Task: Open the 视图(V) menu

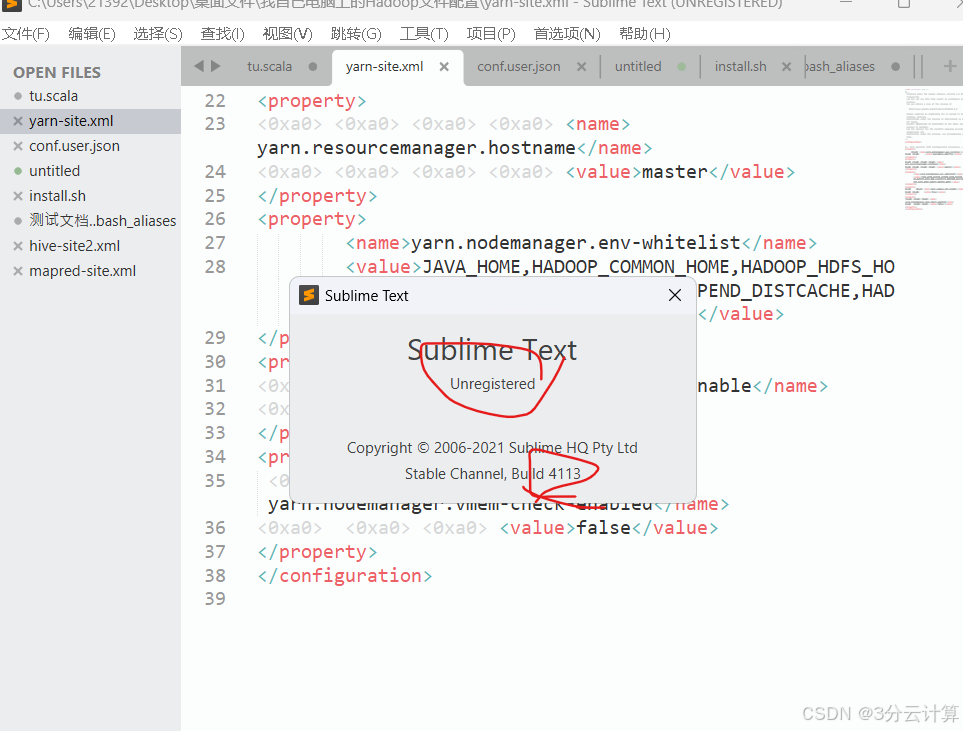Action: pos(287,34)
